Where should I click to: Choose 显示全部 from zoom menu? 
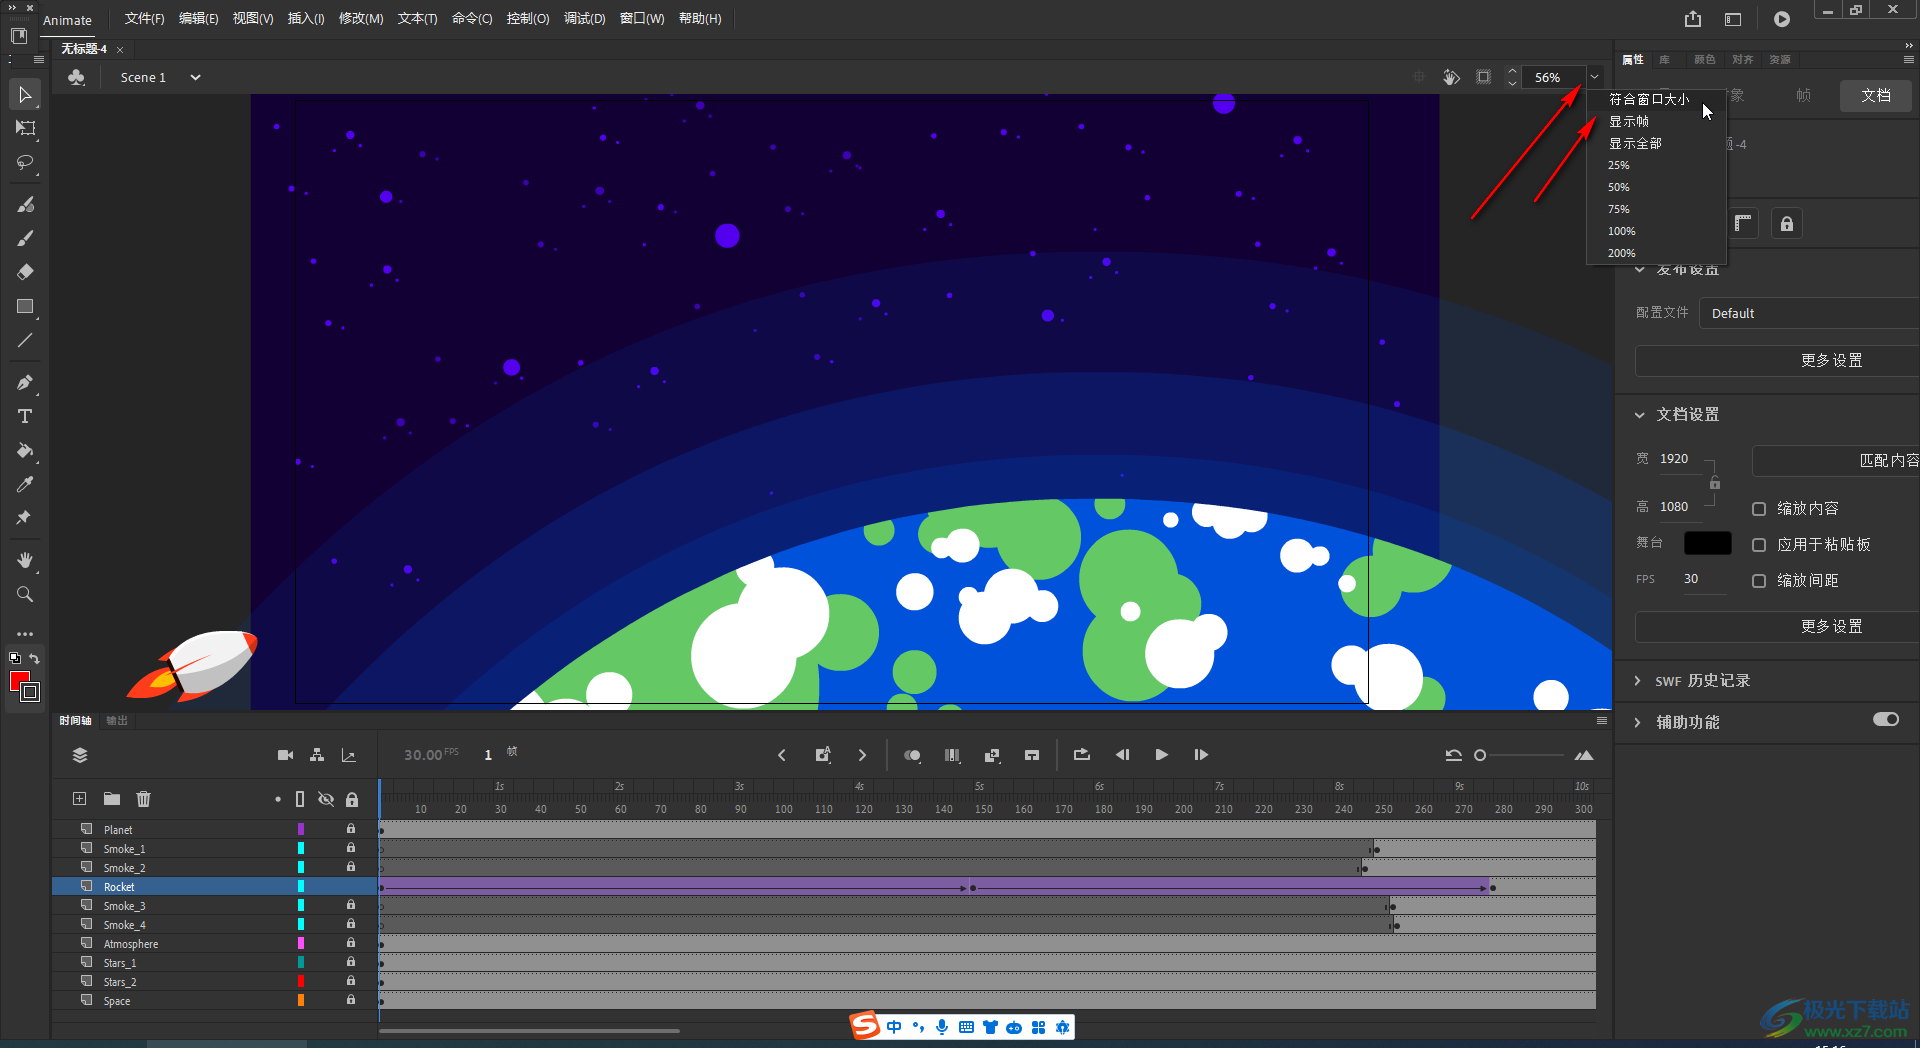(x=1656, y=143)
